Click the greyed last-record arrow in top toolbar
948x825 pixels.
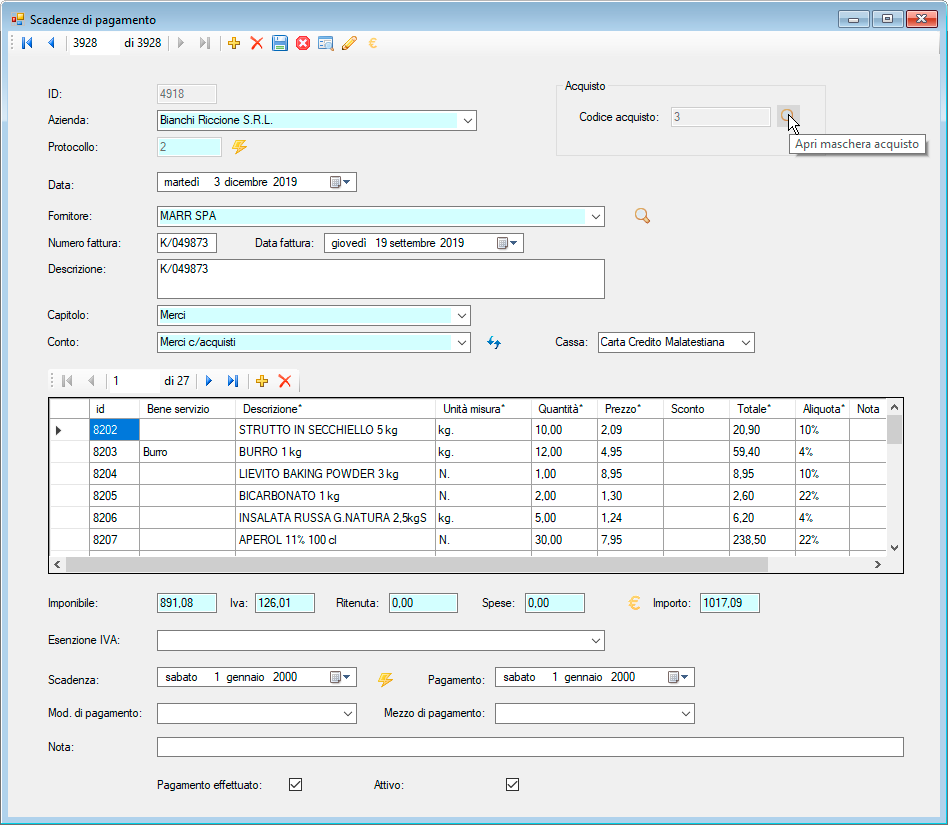[205, 43]
